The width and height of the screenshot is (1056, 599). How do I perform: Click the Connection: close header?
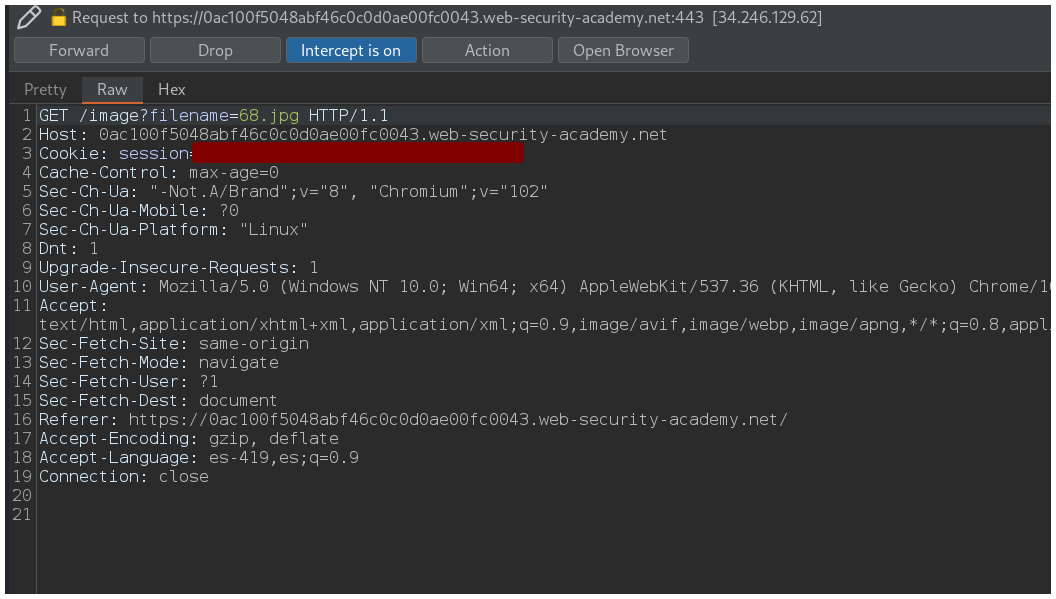pyautogui.click(x=123, y=477)
